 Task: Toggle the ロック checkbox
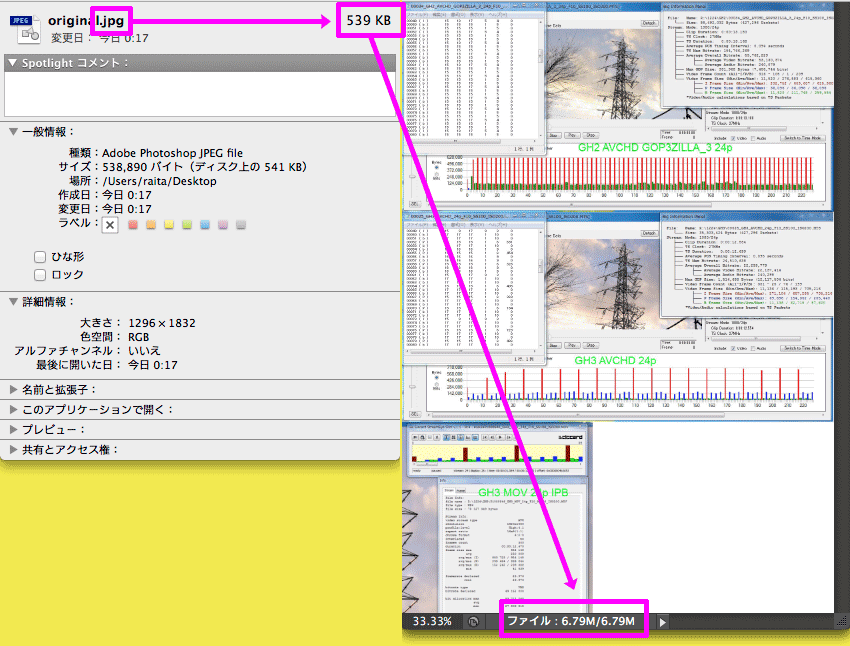point(40,275)
